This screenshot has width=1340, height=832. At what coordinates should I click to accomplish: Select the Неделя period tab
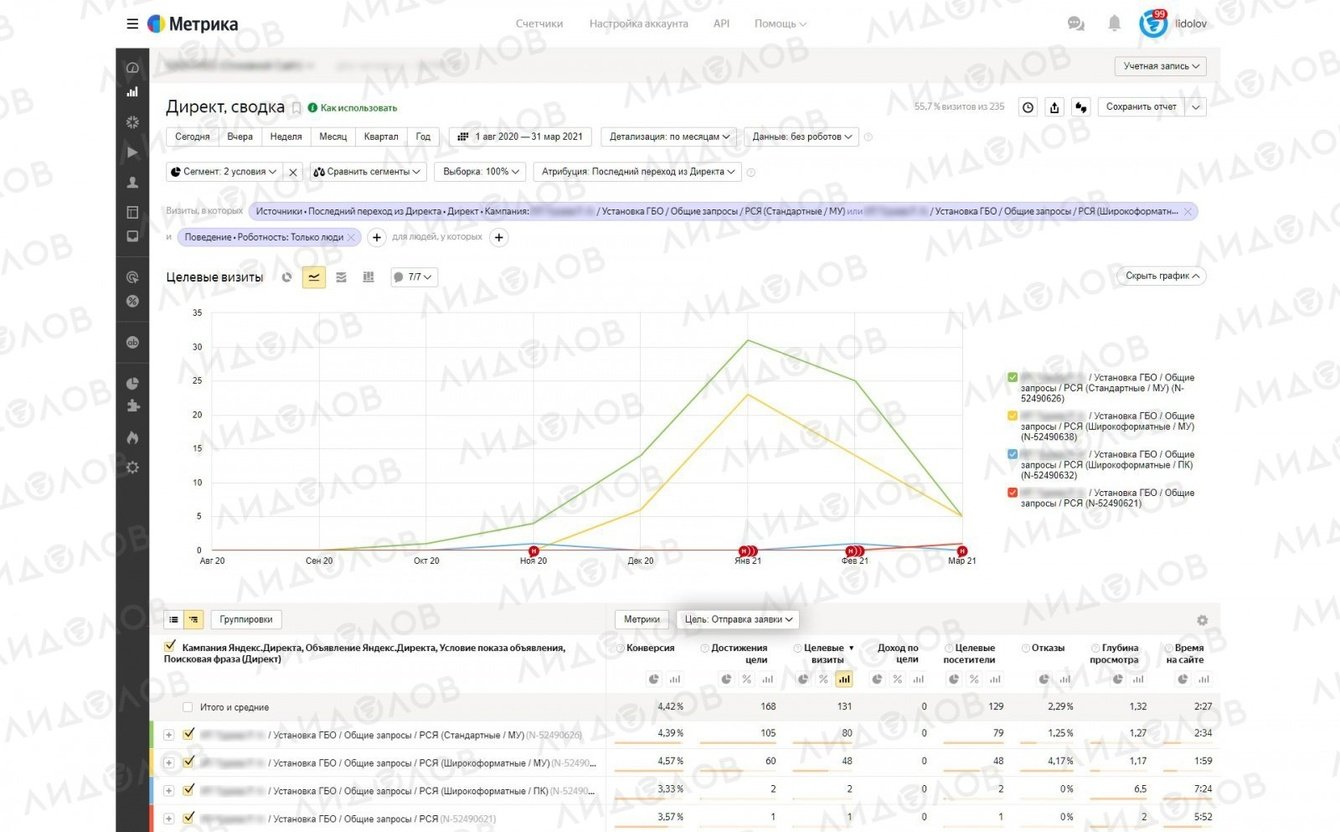pos(286,137)
